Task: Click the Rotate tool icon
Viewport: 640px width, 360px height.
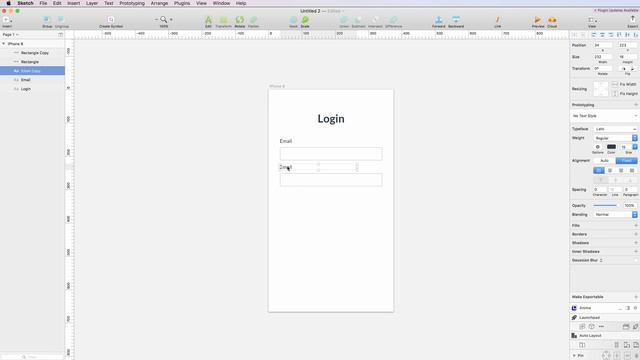Action: coord(240,20)
